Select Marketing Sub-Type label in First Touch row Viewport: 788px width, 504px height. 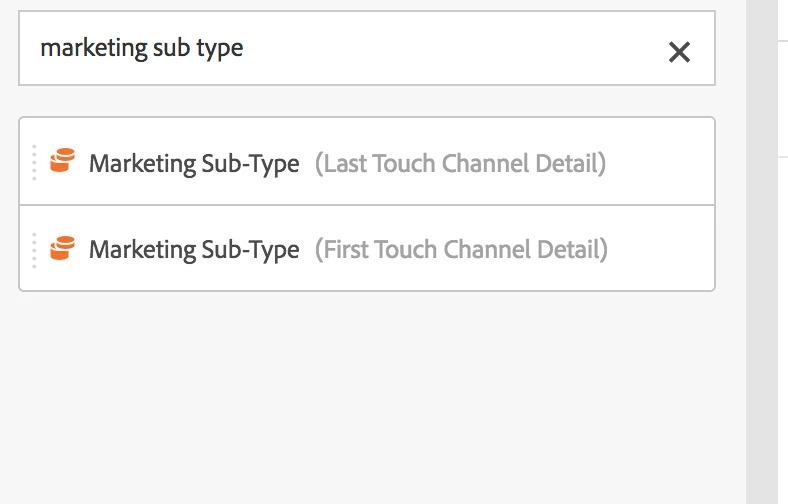[194, 250]
